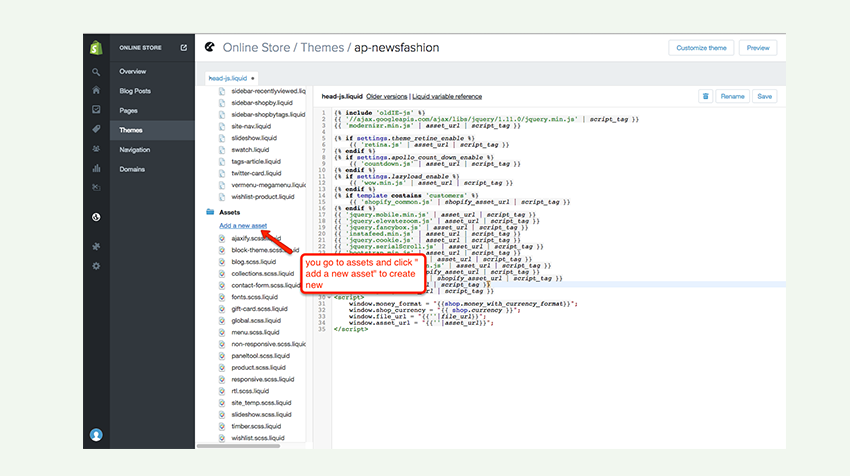Click Themes breadcrumb link
Image resolution: width=850 pixels, height=476 pixels.
pos(322,48)
